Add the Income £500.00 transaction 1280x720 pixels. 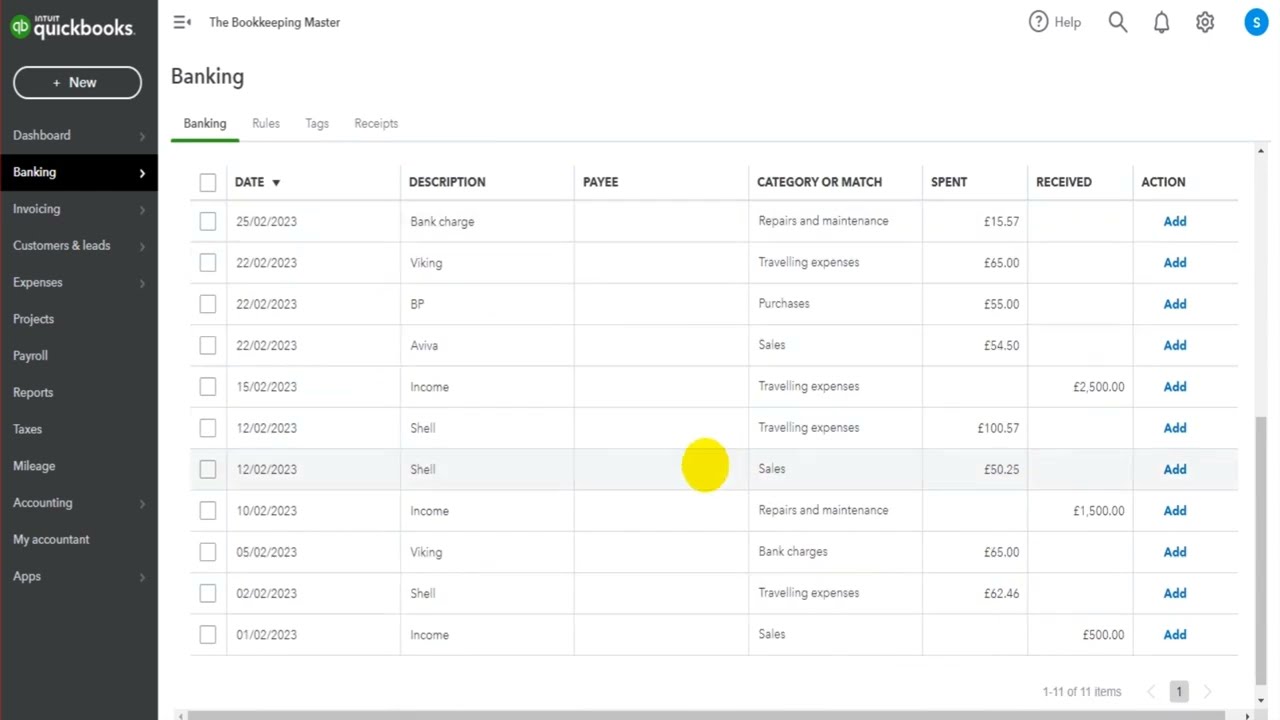tap(1175, 634)
